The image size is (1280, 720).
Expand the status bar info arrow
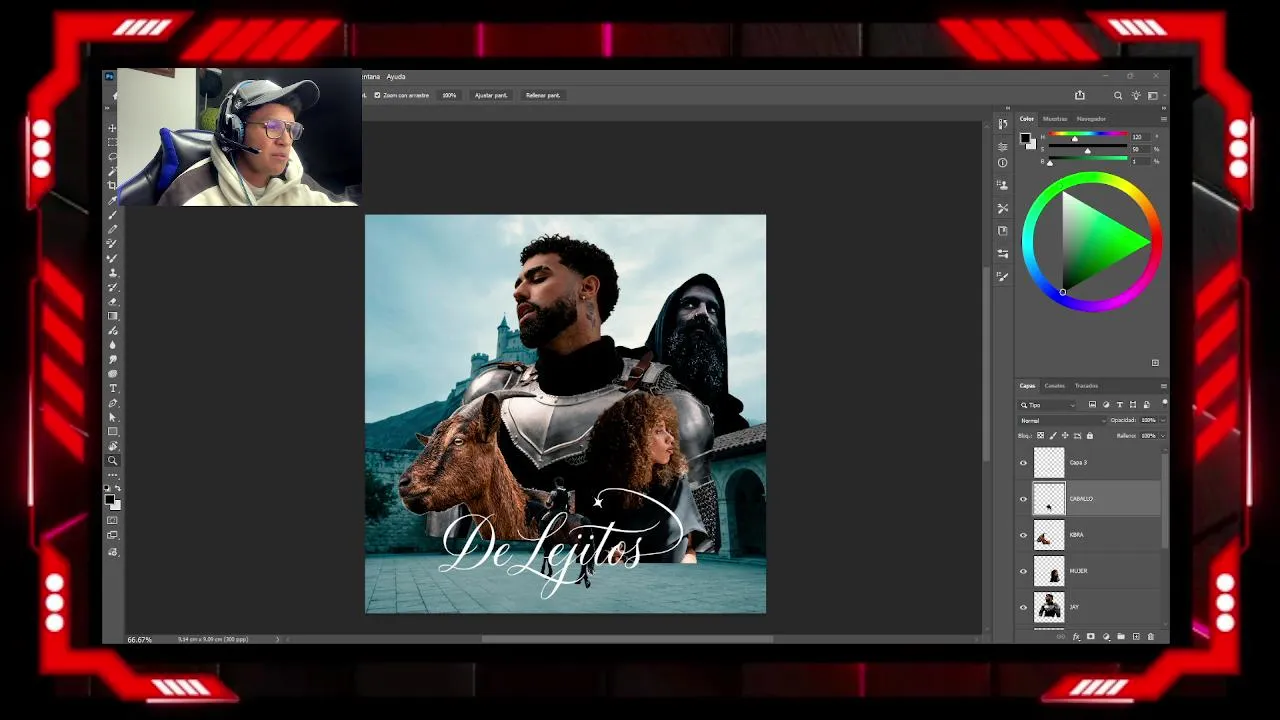[x=278, y=639]
